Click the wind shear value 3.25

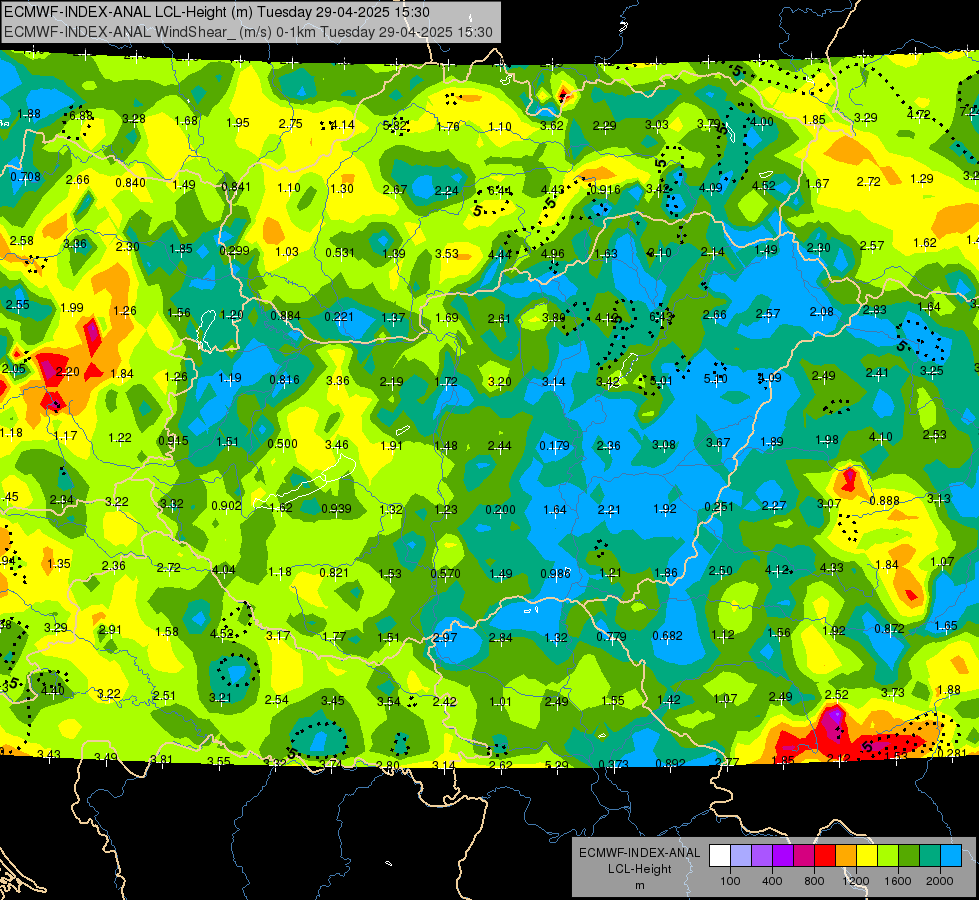[x=932, y=370]
